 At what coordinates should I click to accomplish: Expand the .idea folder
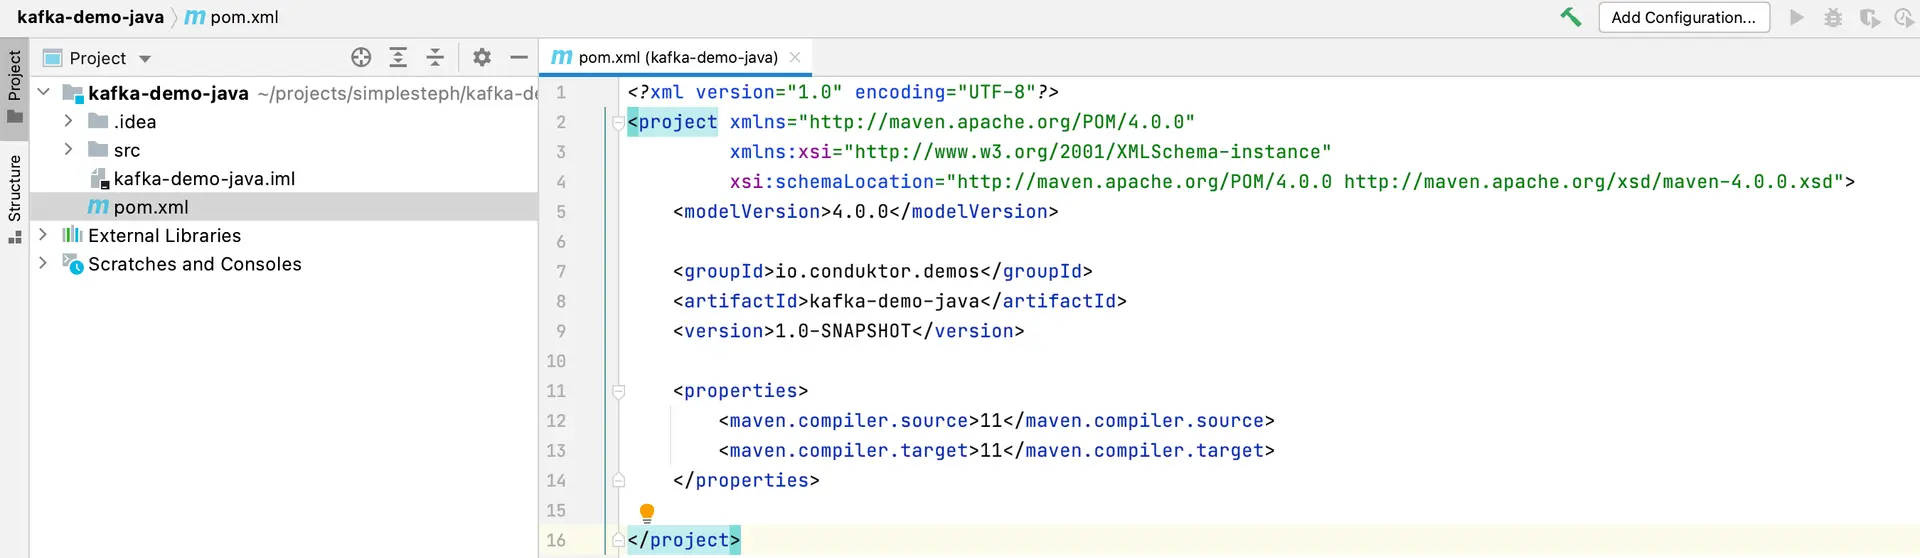tap(68, 121)
